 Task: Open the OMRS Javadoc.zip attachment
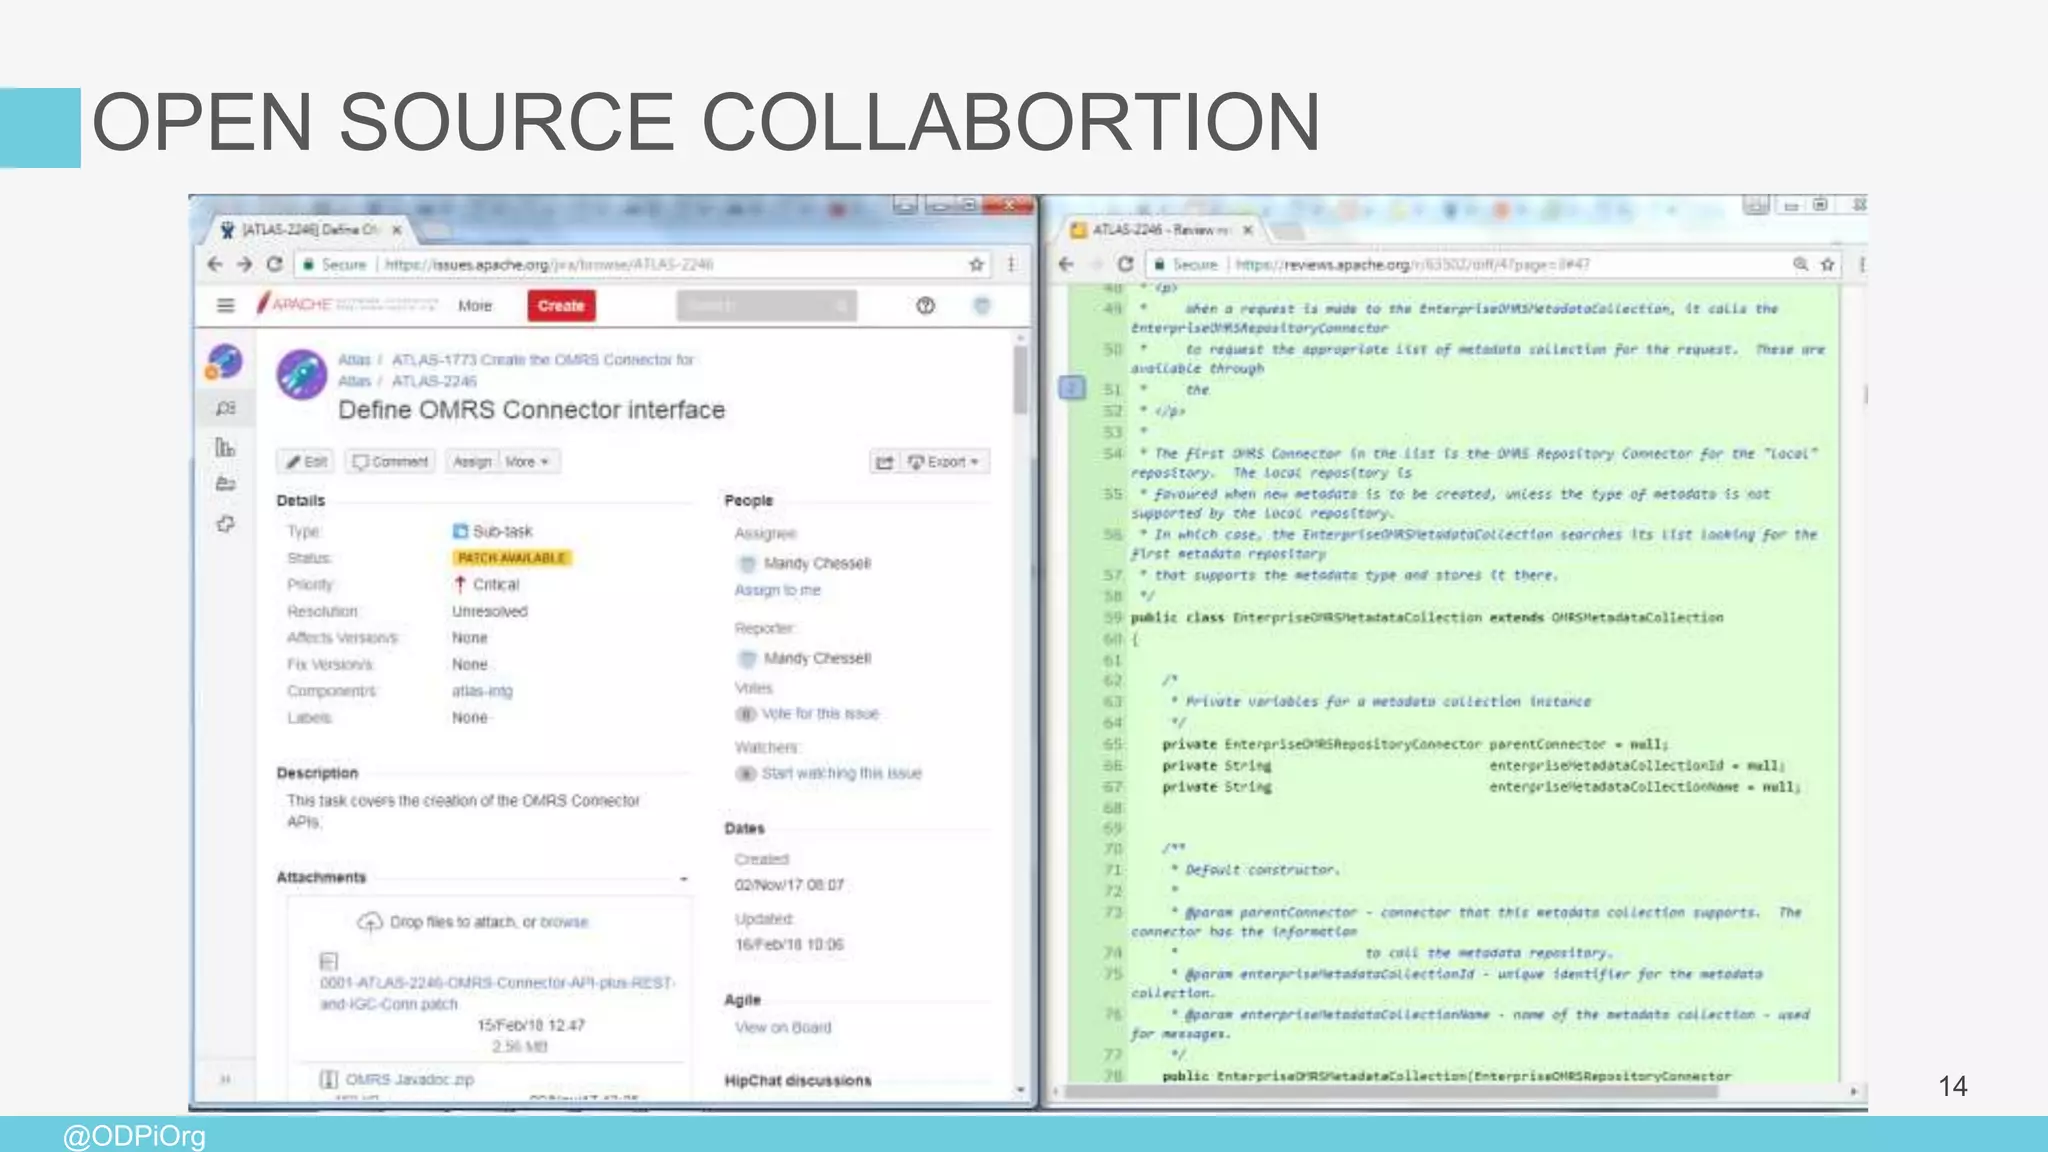point(410,1080)
